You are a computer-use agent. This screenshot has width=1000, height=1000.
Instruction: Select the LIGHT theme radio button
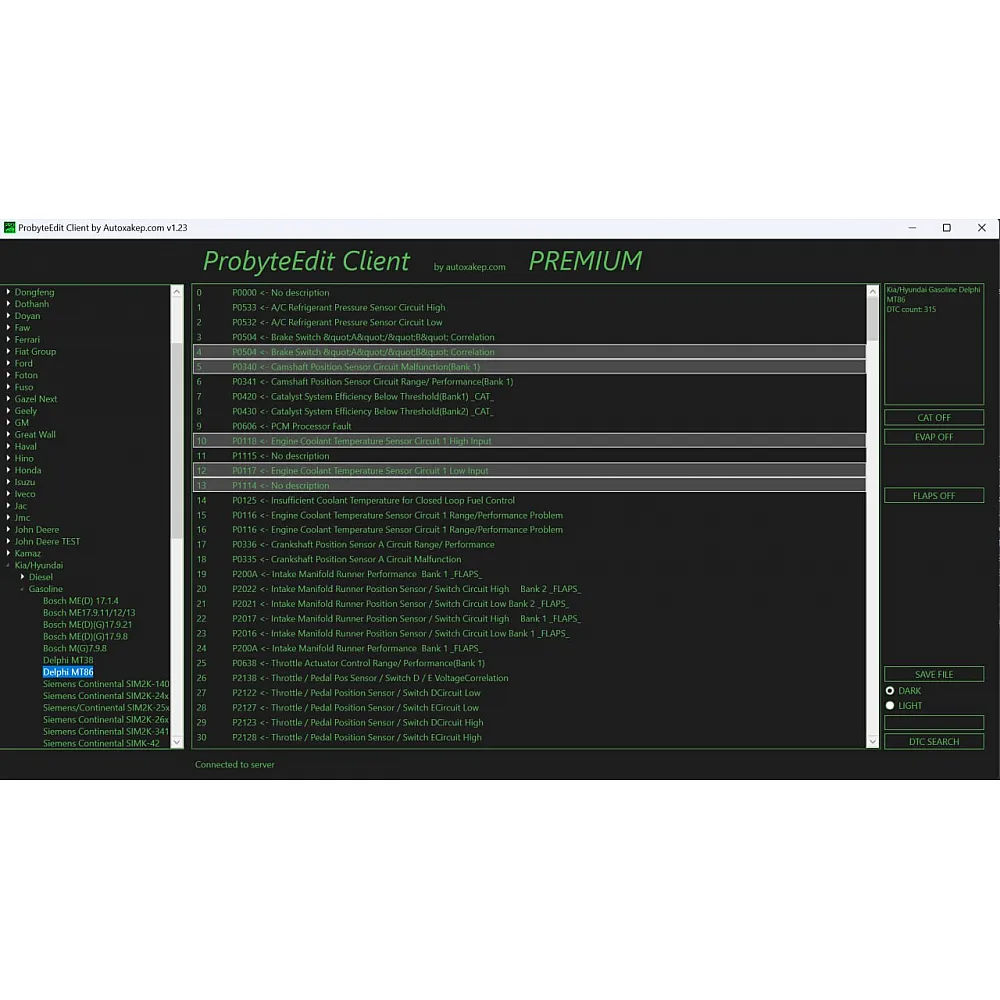pos(890,706)
